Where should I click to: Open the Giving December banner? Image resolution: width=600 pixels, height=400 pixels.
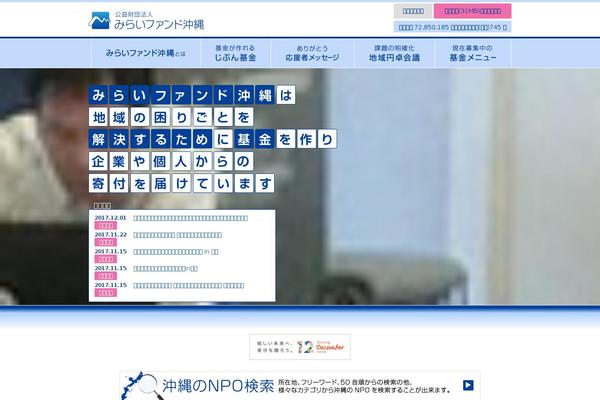(x=300, y=347)
